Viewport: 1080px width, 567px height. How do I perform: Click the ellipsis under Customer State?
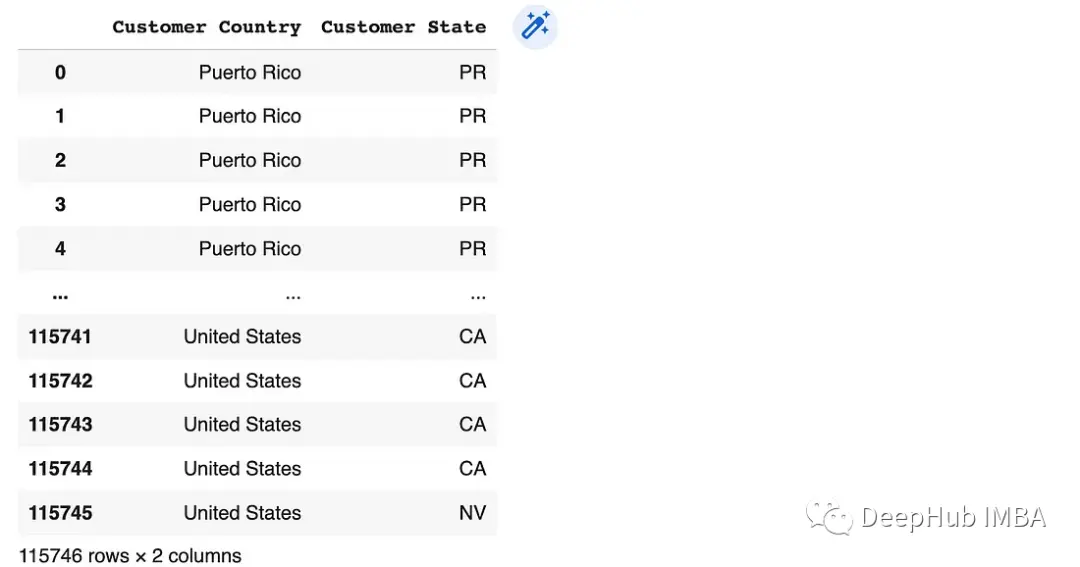pos(478,294)
